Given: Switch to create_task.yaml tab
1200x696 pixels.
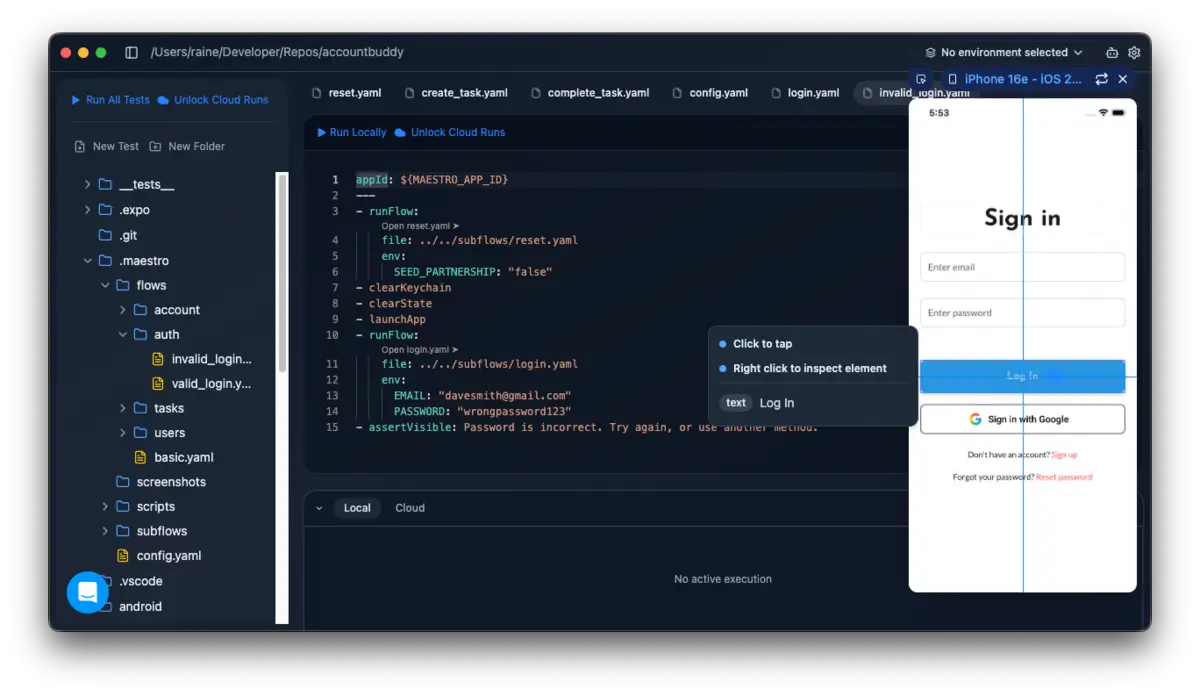Looking at the screenshot, I should pos(456,93).
